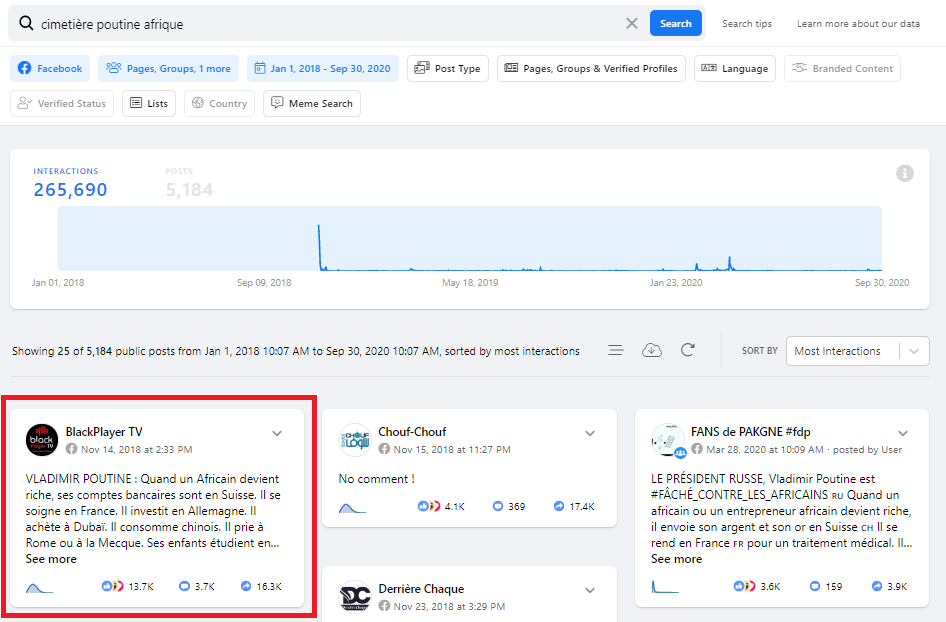Click See more on FANS de PAKGNE post
Image resolution: width=946 pixels, height=622 pixels.
point(676,559)
